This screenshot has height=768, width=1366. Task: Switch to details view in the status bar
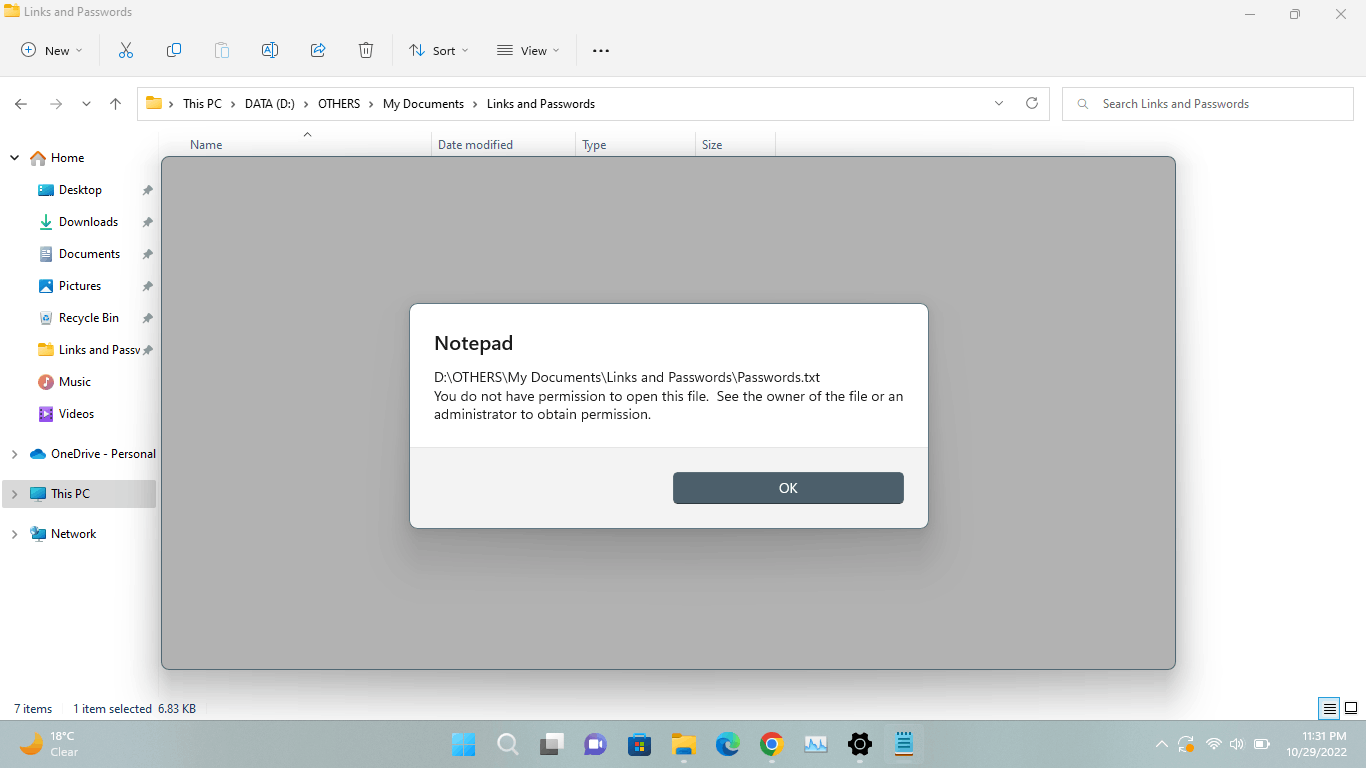1329,709
